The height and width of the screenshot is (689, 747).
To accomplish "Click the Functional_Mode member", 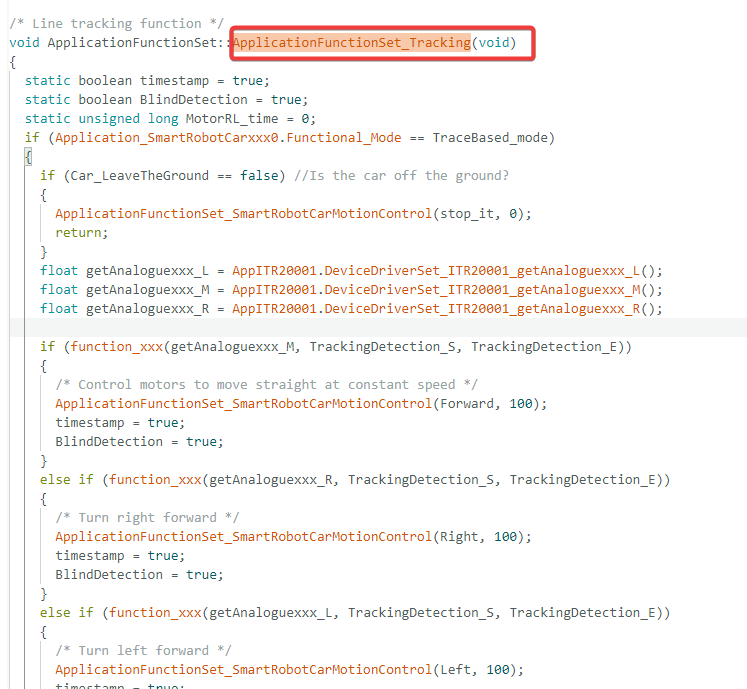I will [x=343, y=138].
